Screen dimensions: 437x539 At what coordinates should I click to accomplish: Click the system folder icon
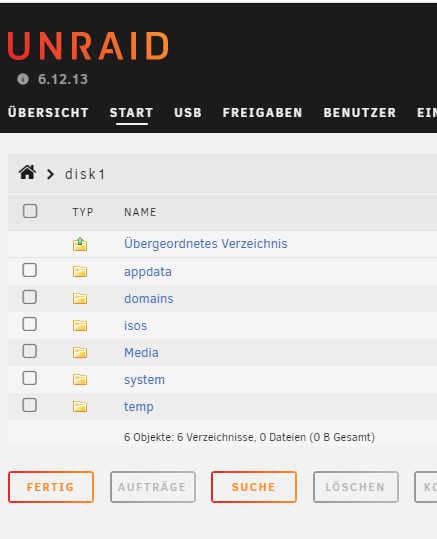coord(80,380)
